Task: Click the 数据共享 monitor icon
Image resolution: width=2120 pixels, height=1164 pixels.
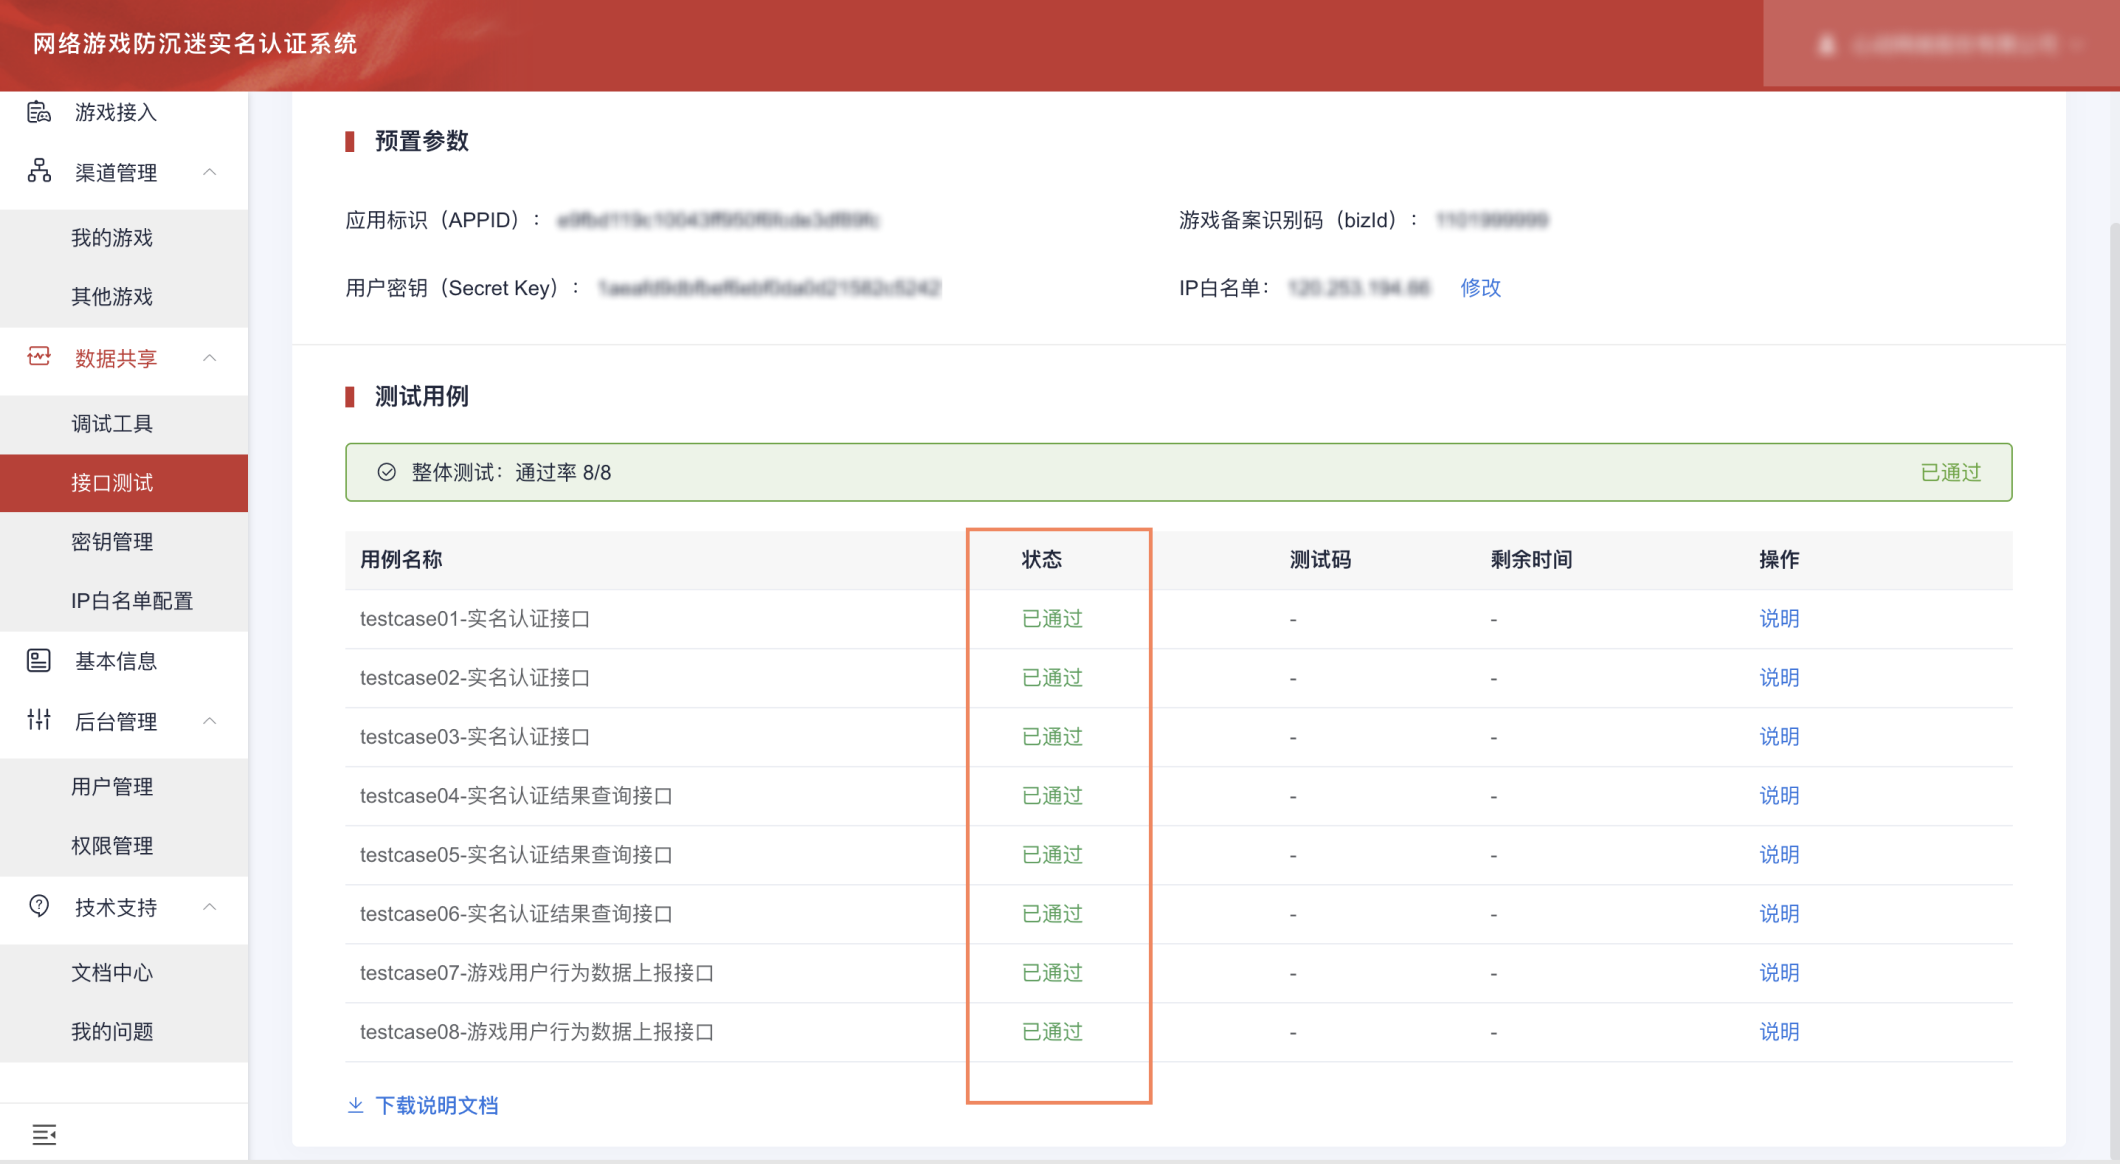Action: [39, 357]
